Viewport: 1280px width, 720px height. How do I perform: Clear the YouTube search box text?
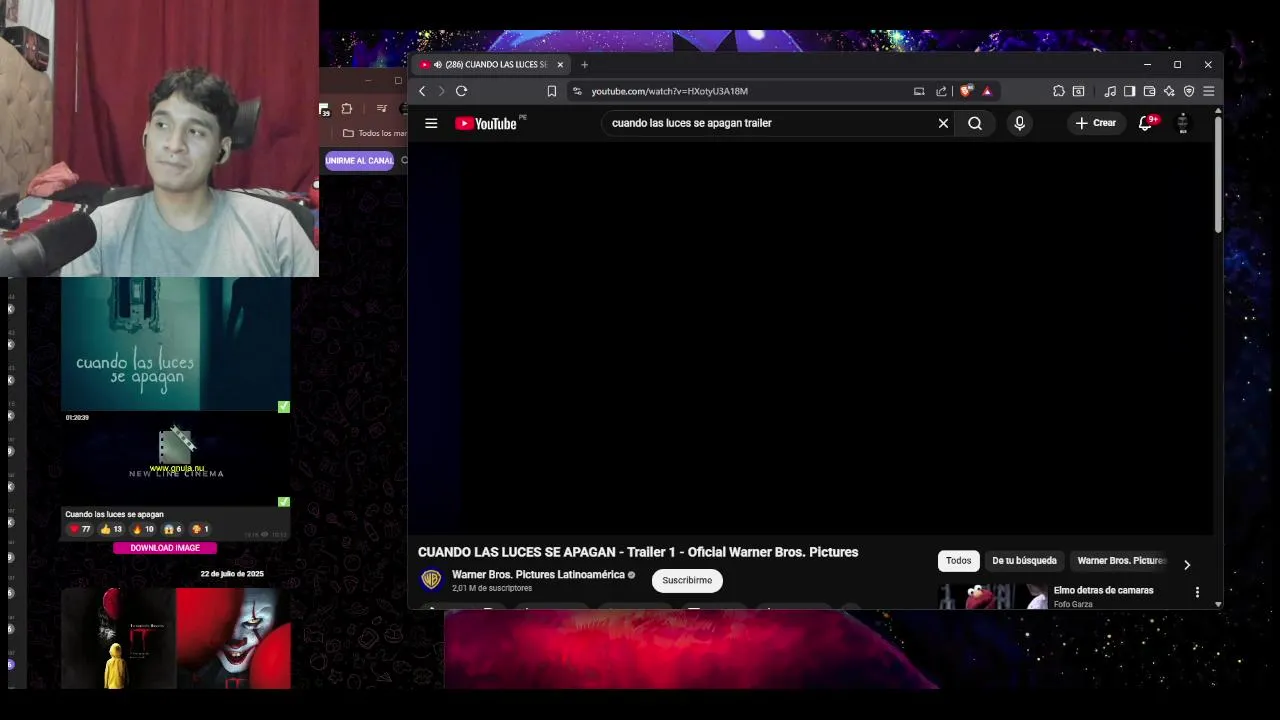click(x=943, y=123)
